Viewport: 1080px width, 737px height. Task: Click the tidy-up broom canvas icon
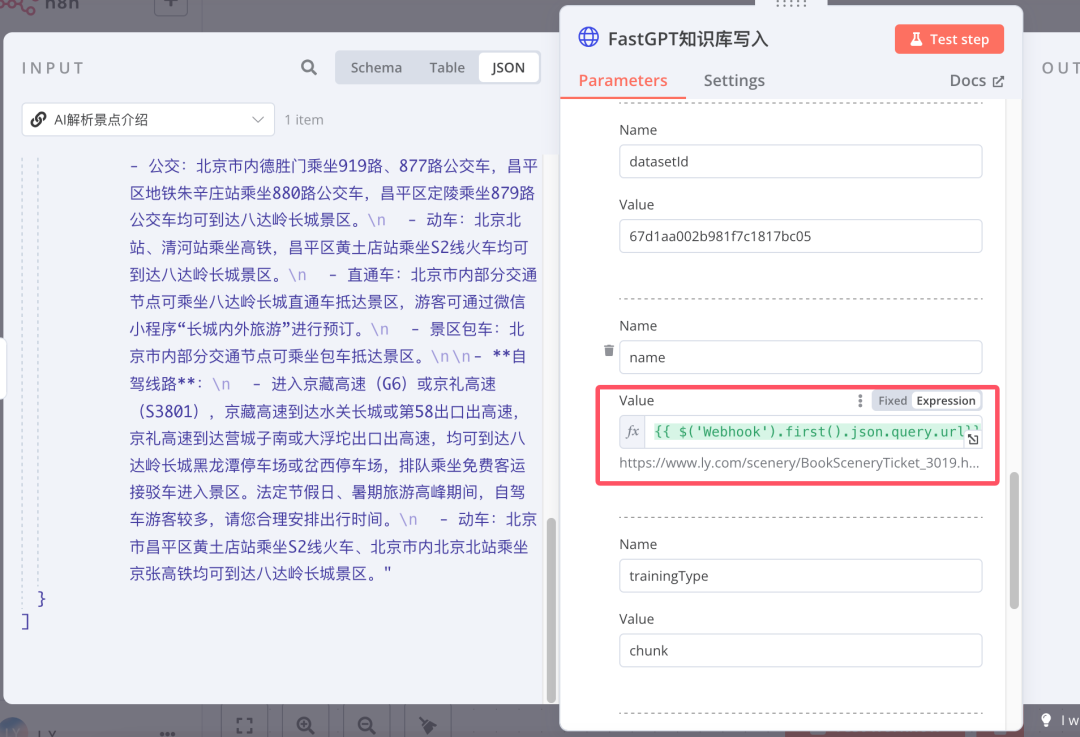pyautogui.click(x=428, y=725)
